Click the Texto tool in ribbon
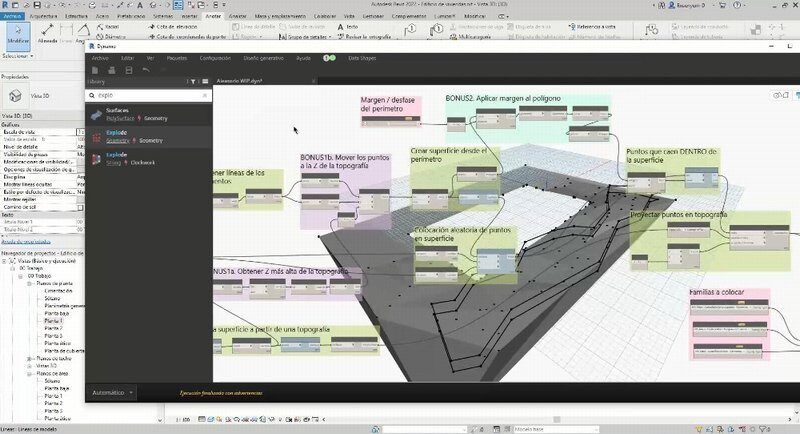This screenshot has width=800, height=434. [352, 25]
